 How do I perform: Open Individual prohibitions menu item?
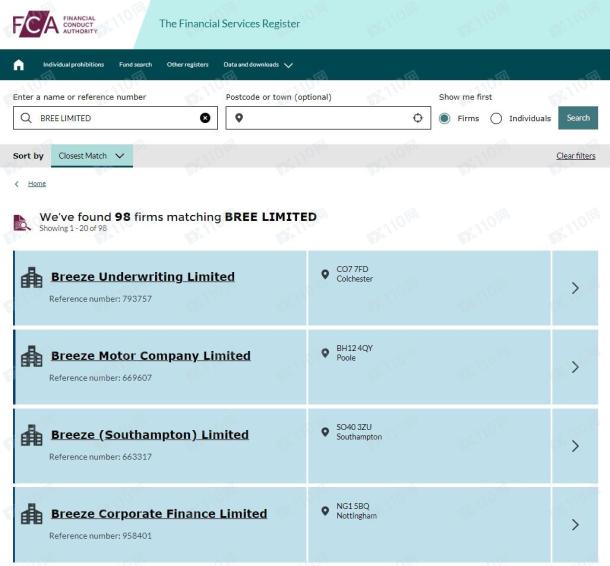74,65
